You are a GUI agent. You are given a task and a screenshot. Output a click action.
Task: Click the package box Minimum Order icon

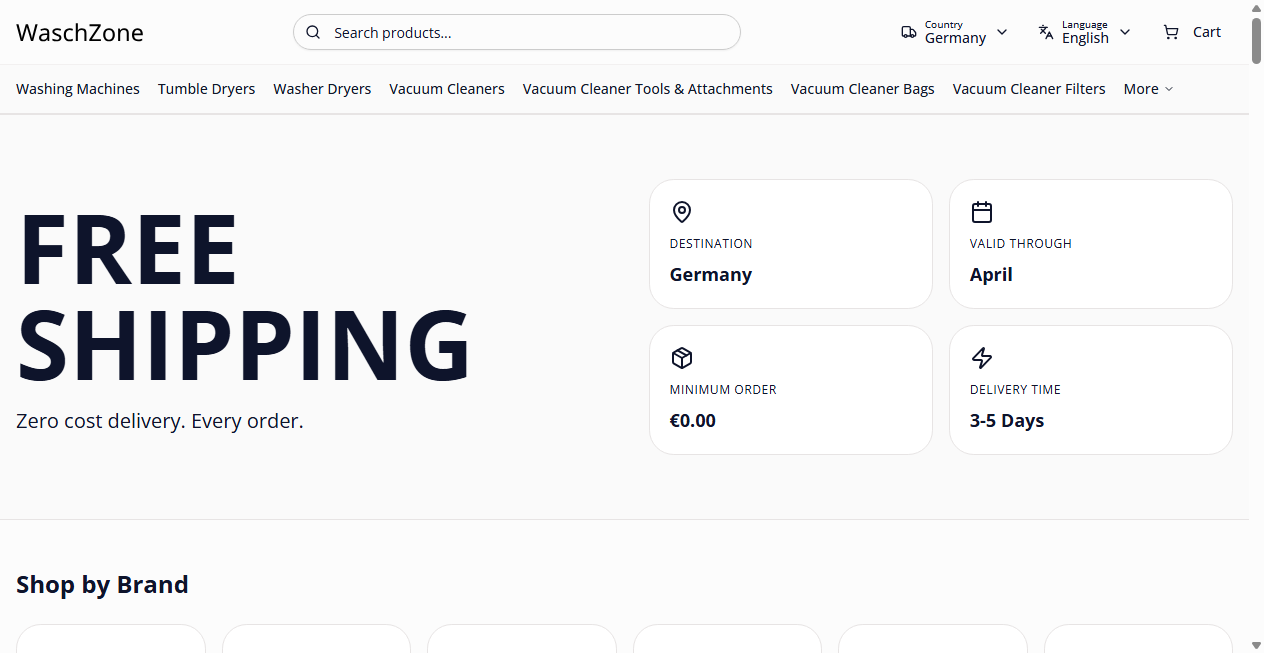pyautogui.click(x=682, y=358)
